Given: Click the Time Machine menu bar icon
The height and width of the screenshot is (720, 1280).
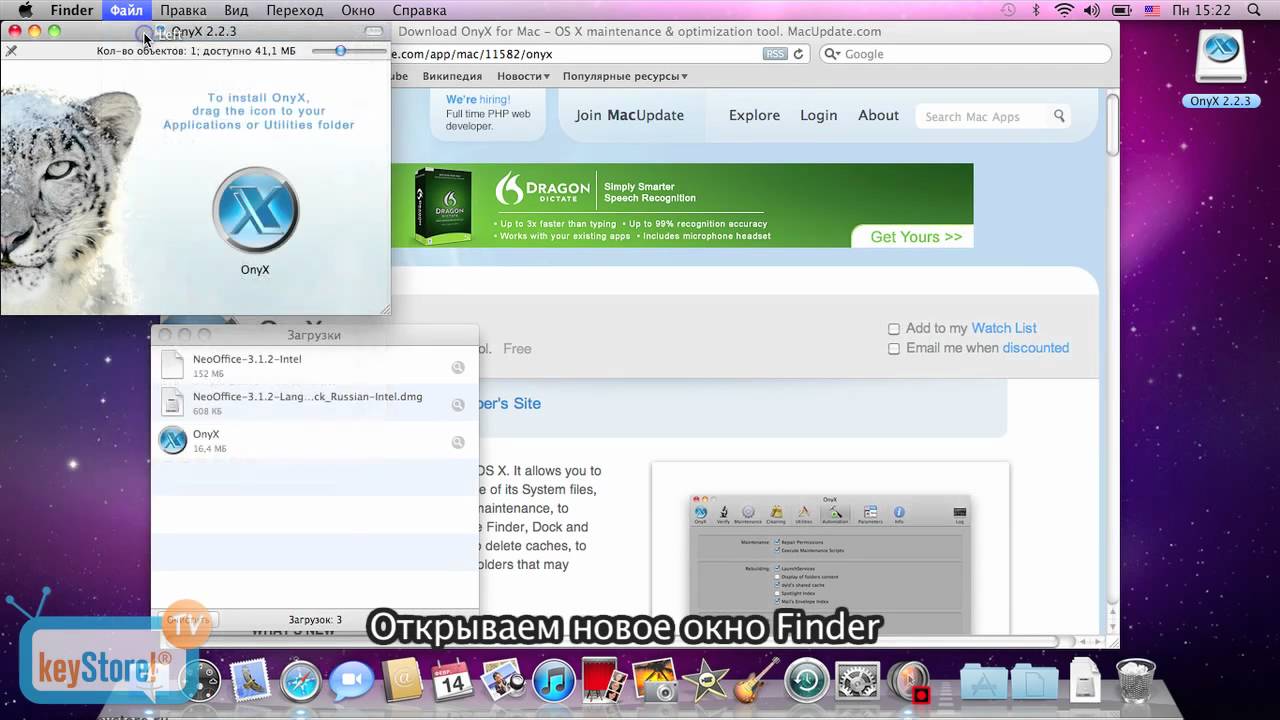Looking at the screenshot, I should coord(1008,10).
